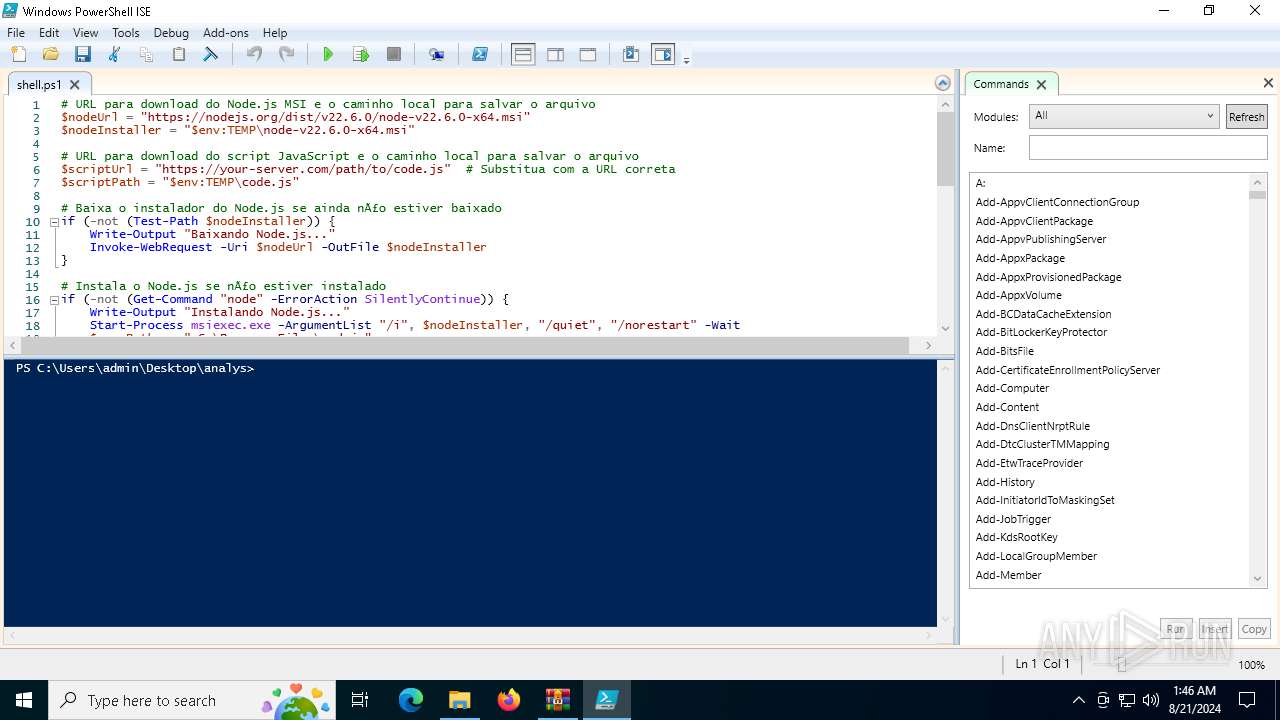The height and width of the screenshot is (720, 1280).
Task: Open the File menu
Action: 16,32
